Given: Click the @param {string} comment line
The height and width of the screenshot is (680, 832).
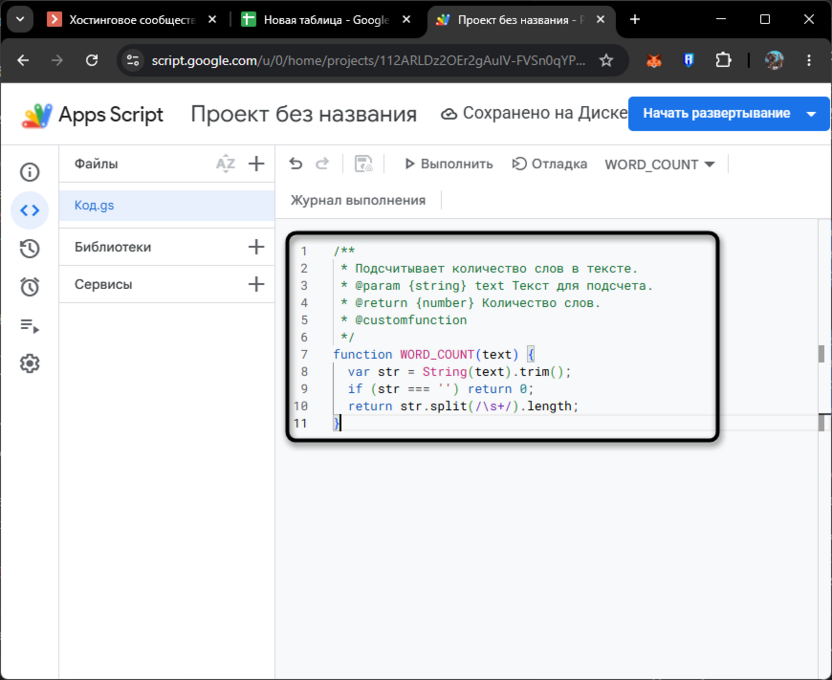Looking at the screenshot, I should pyautogui.click(x=497, y=286).
